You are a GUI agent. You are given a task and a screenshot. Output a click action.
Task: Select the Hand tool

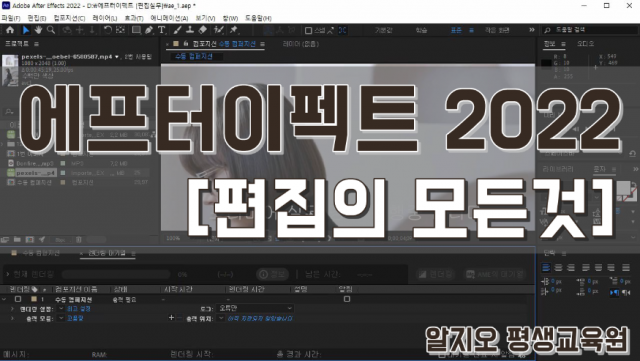(38, 30)
